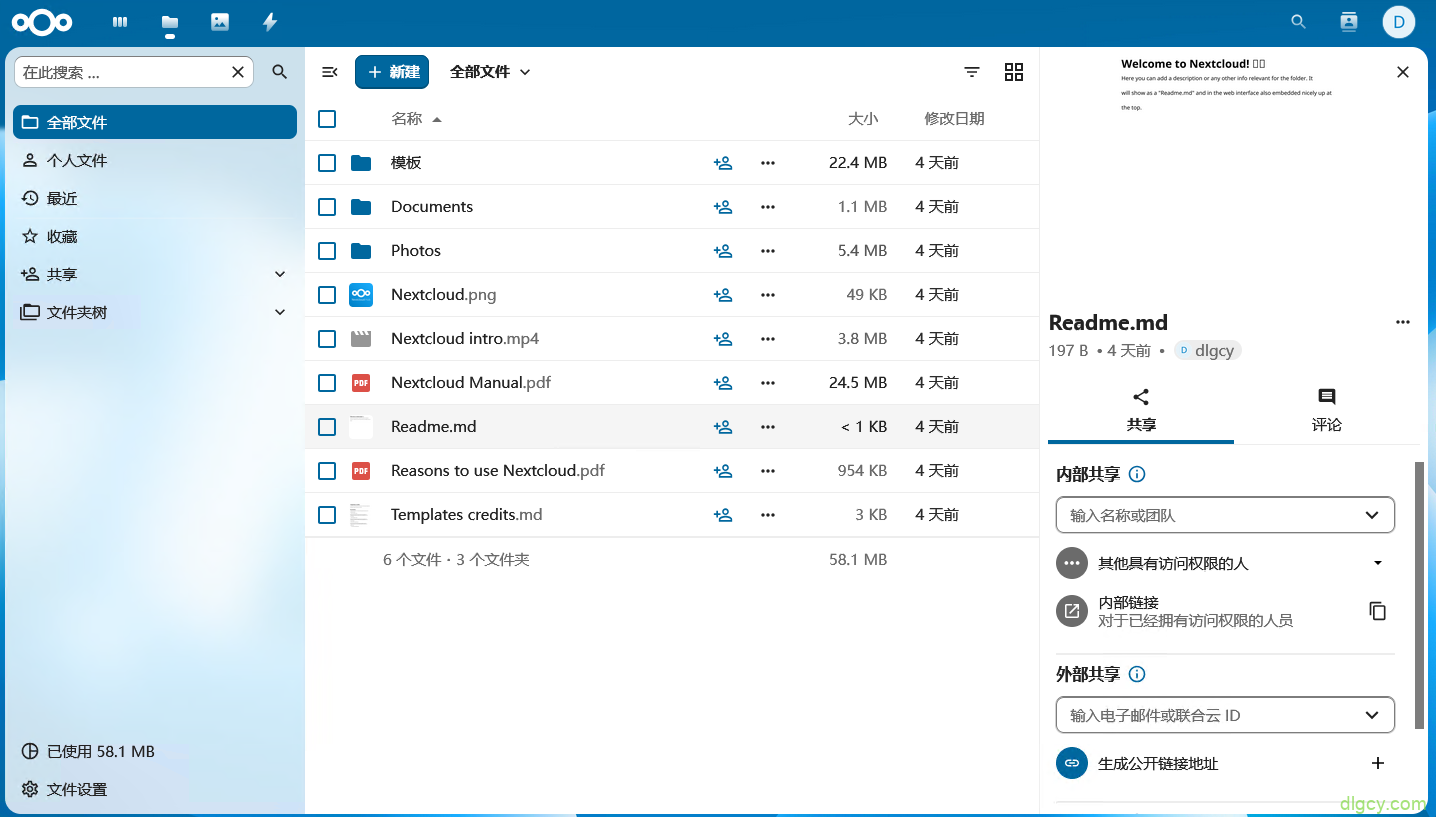1436x817 pixels.
Task: Sort by 名称 column header
Action: click(x=416, y=119)
